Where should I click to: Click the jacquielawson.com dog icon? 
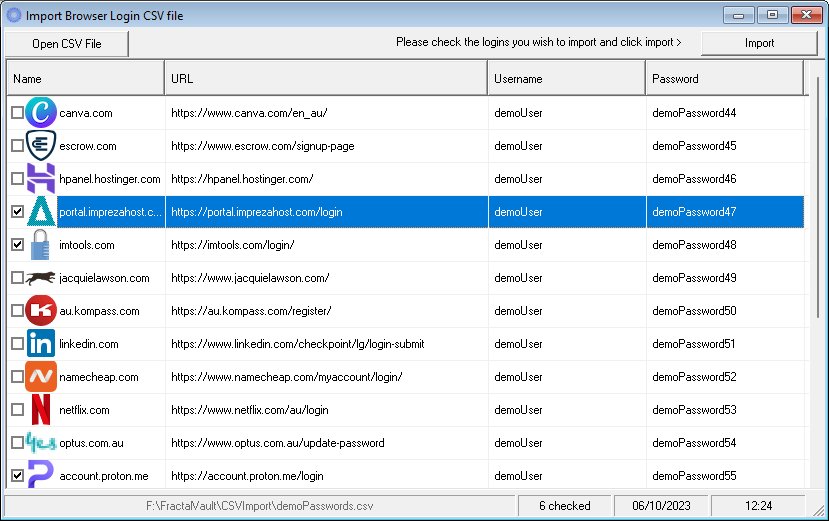click(41, 278)
